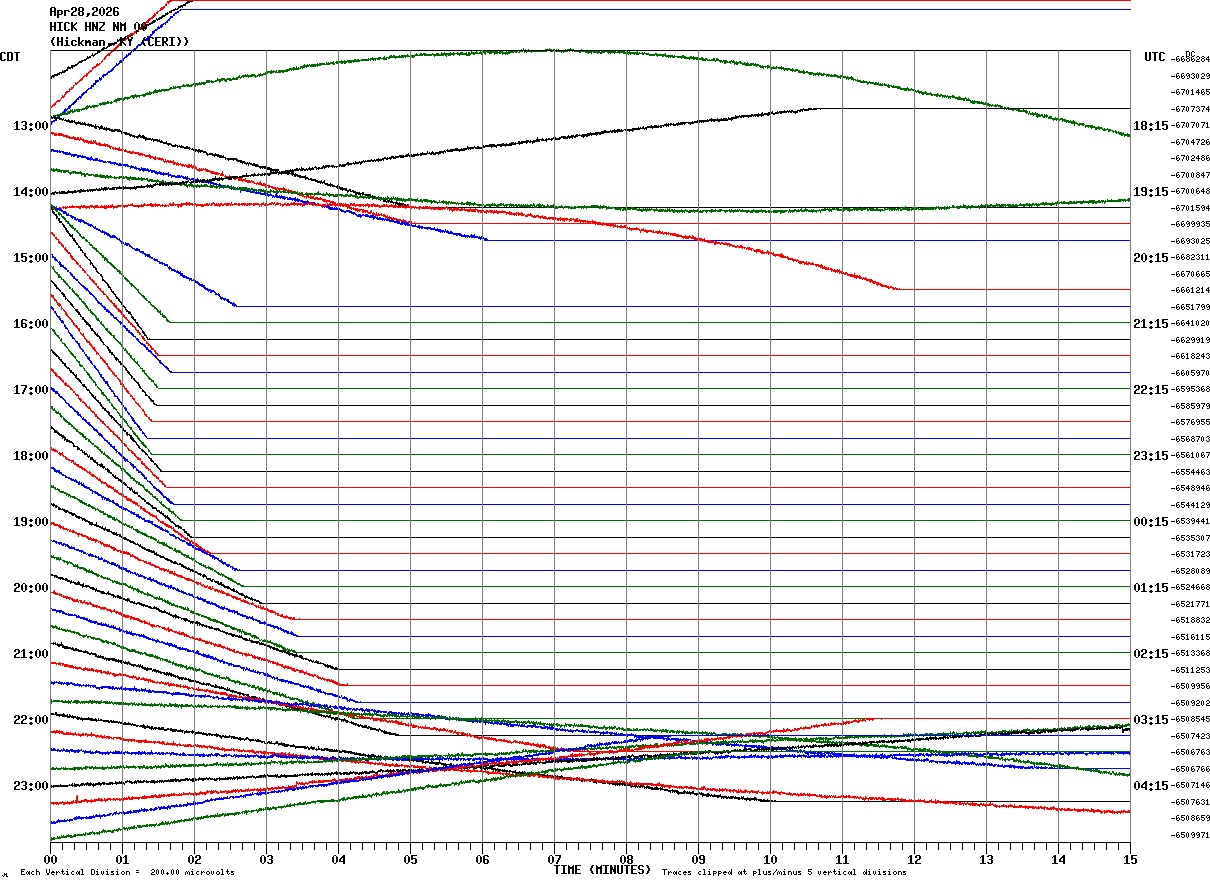This screenshot has width=1210, height=886.
Task: Click the DC offset value -6693029
Action: pos(1190,76)
